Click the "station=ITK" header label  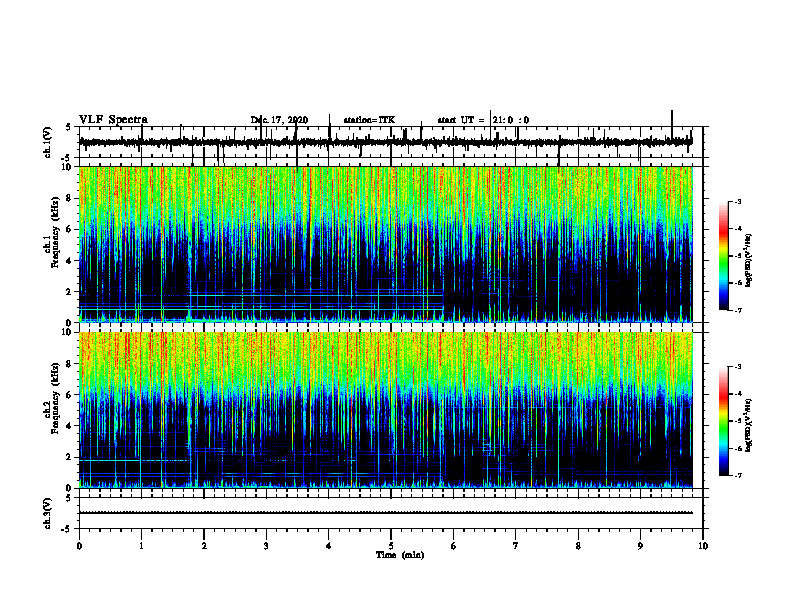click(x=369, y=120)
